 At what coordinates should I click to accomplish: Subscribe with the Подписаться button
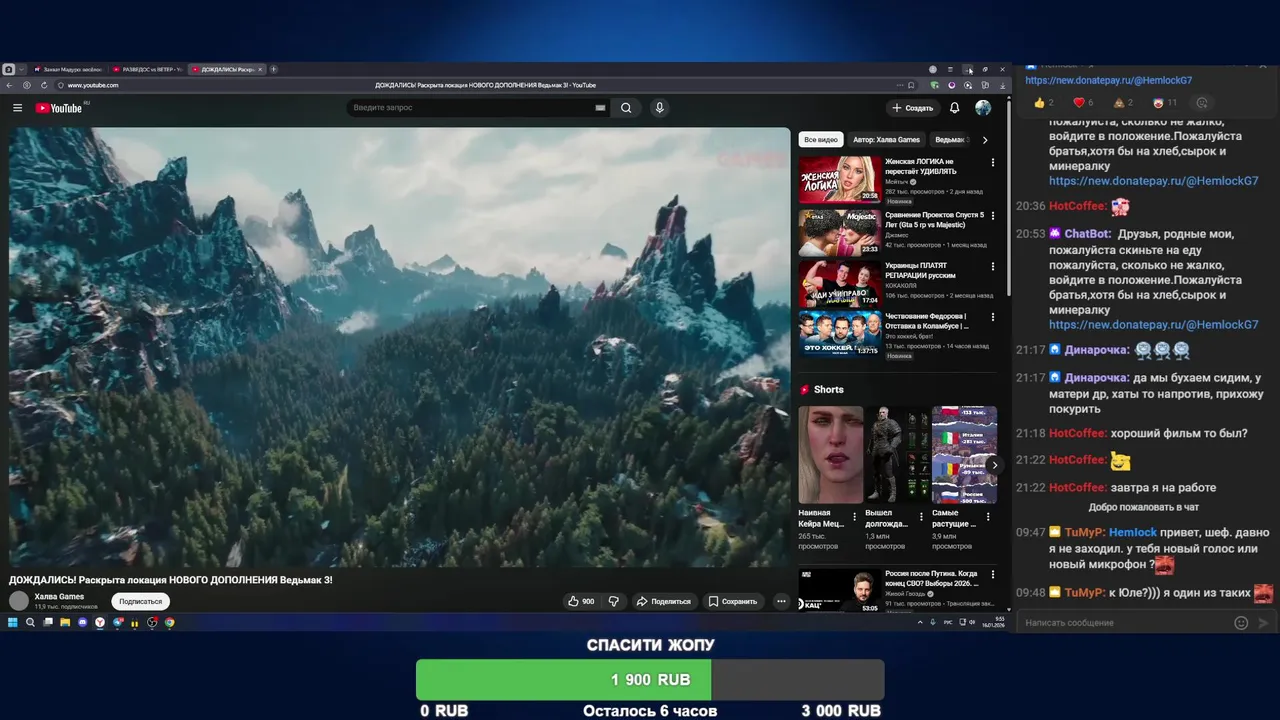pos(141,601)
